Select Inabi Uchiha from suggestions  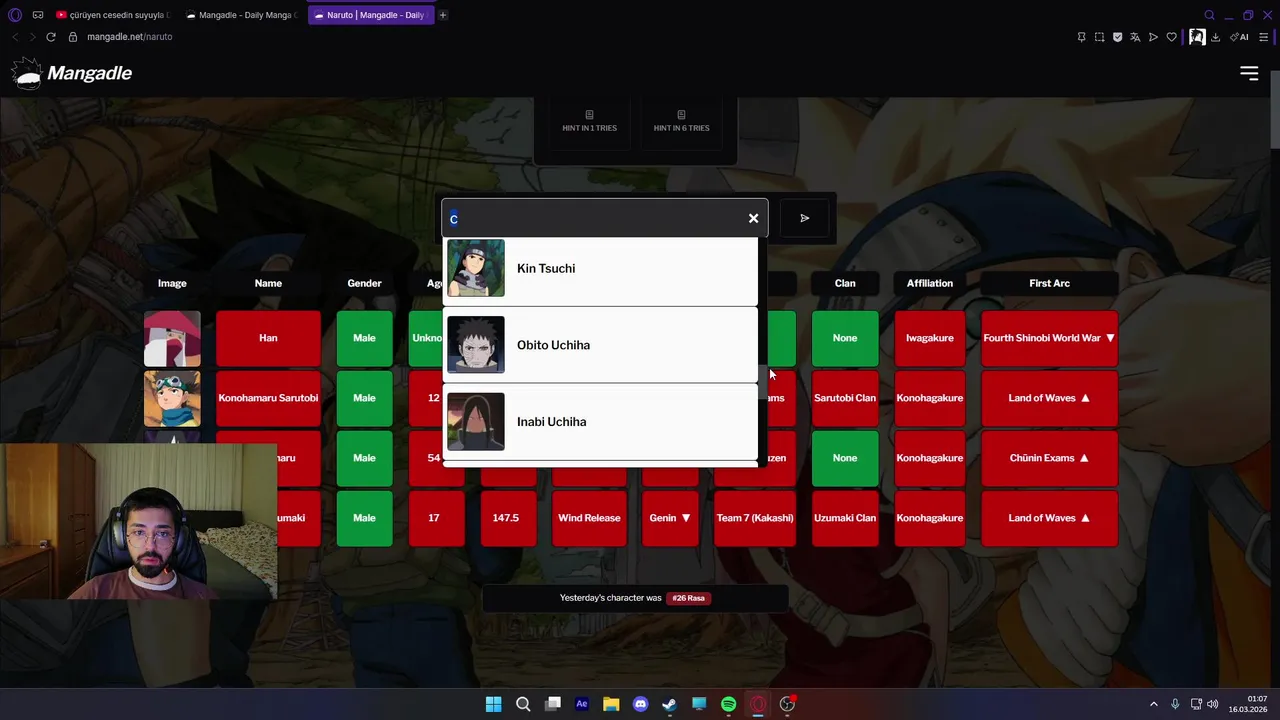[x=600, y=421]
